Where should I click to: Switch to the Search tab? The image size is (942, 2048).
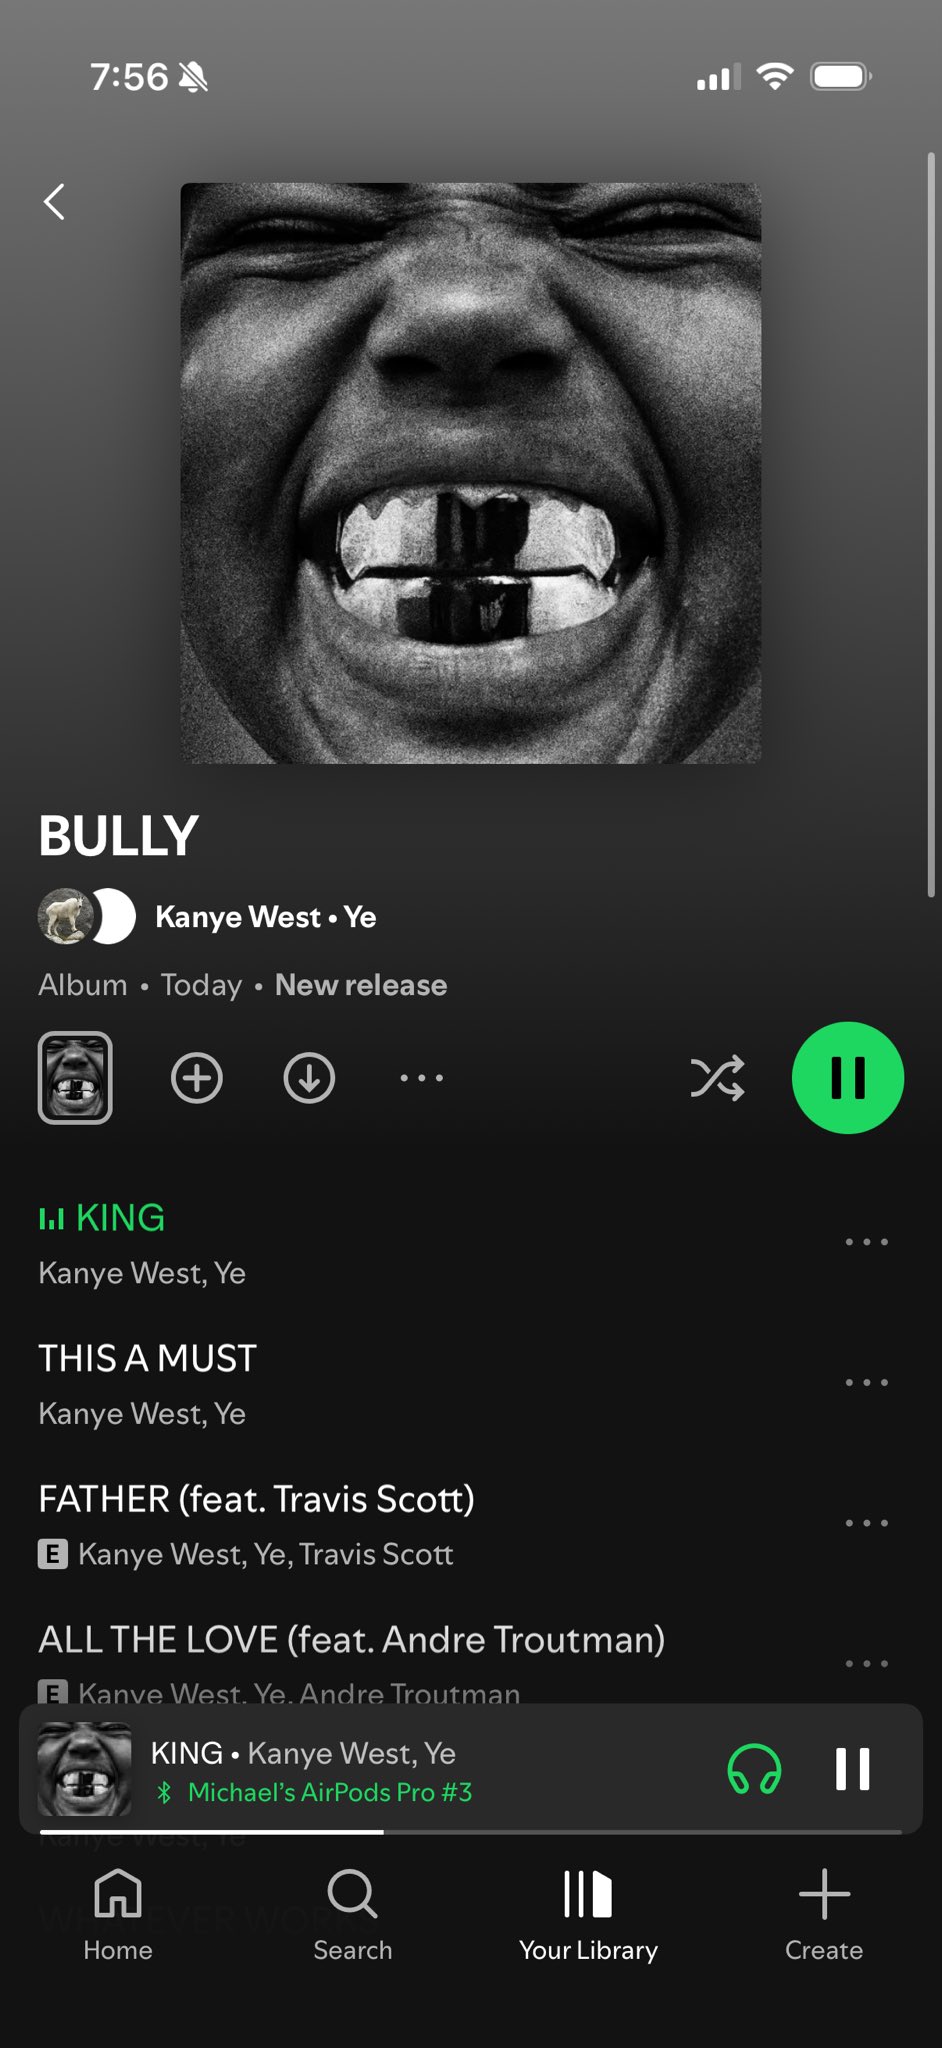[x=353, y=1915]
